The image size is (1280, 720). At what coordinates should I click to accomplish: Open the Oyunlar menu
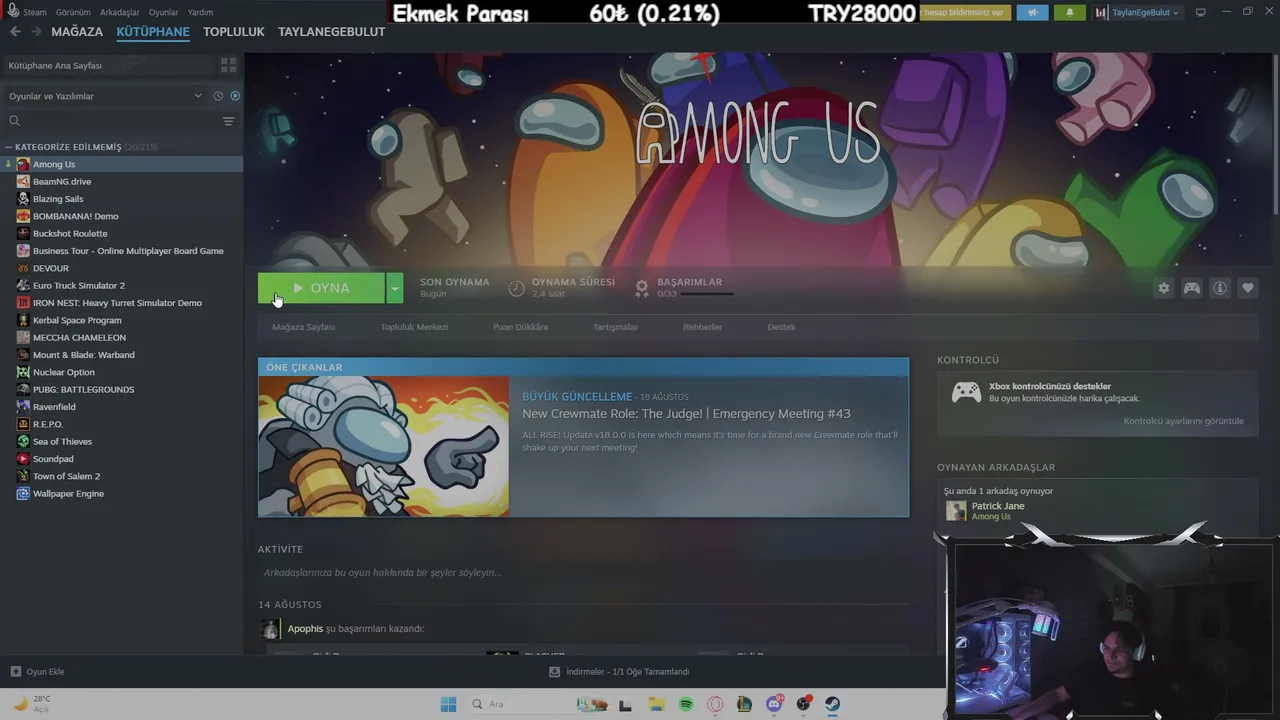(164, 12)
